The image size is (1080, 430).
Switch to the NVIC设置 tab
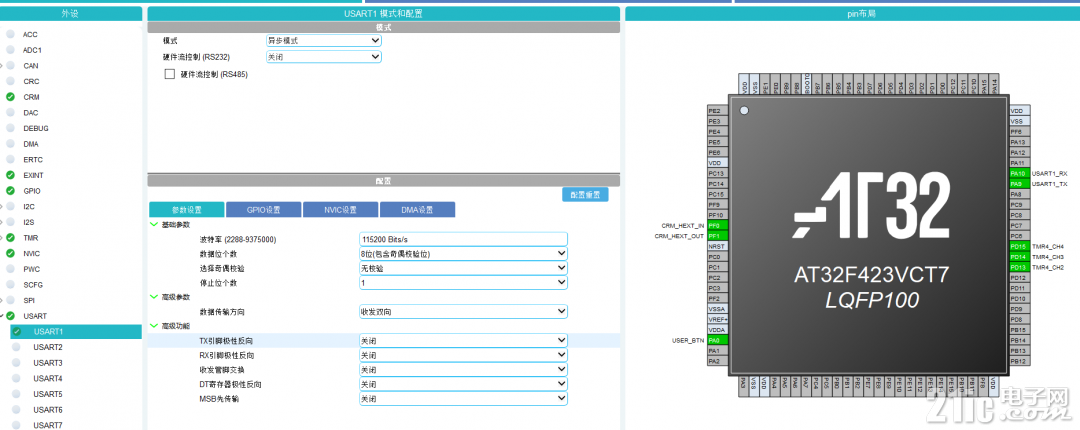(x=341, y=209)
